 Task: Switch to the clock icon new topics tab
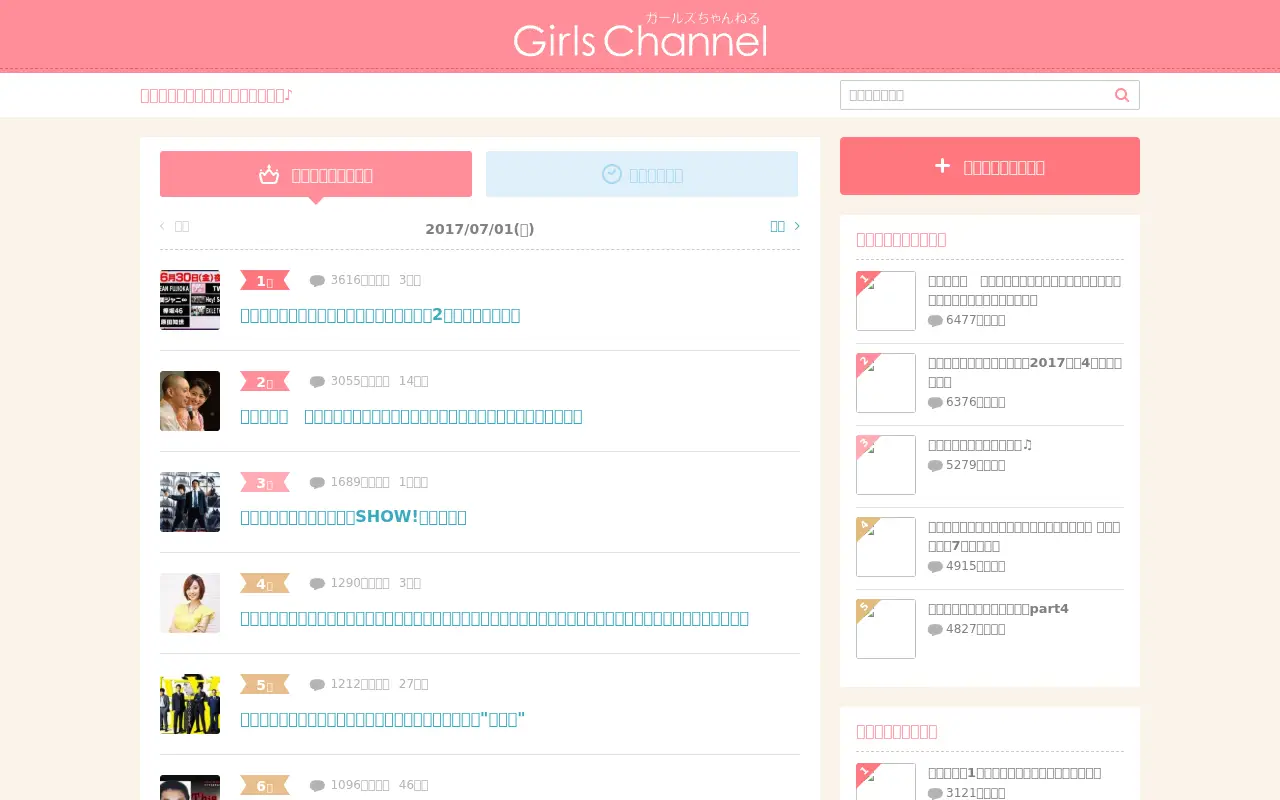pyautogui.click(x=642, y=174)
